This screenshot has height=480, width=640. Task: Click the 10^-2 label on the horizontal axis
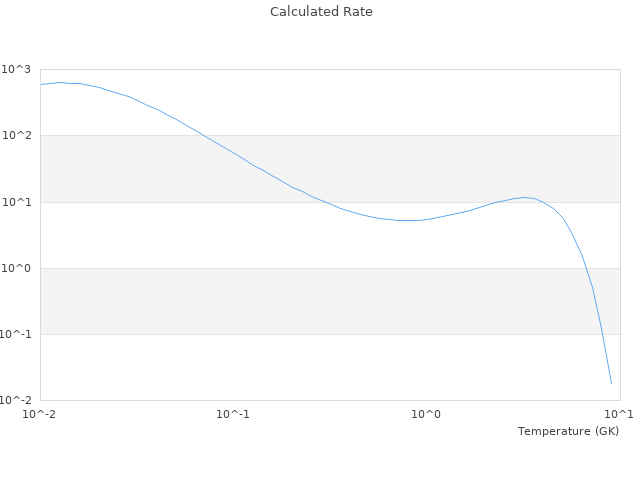(x=40, y=414)
